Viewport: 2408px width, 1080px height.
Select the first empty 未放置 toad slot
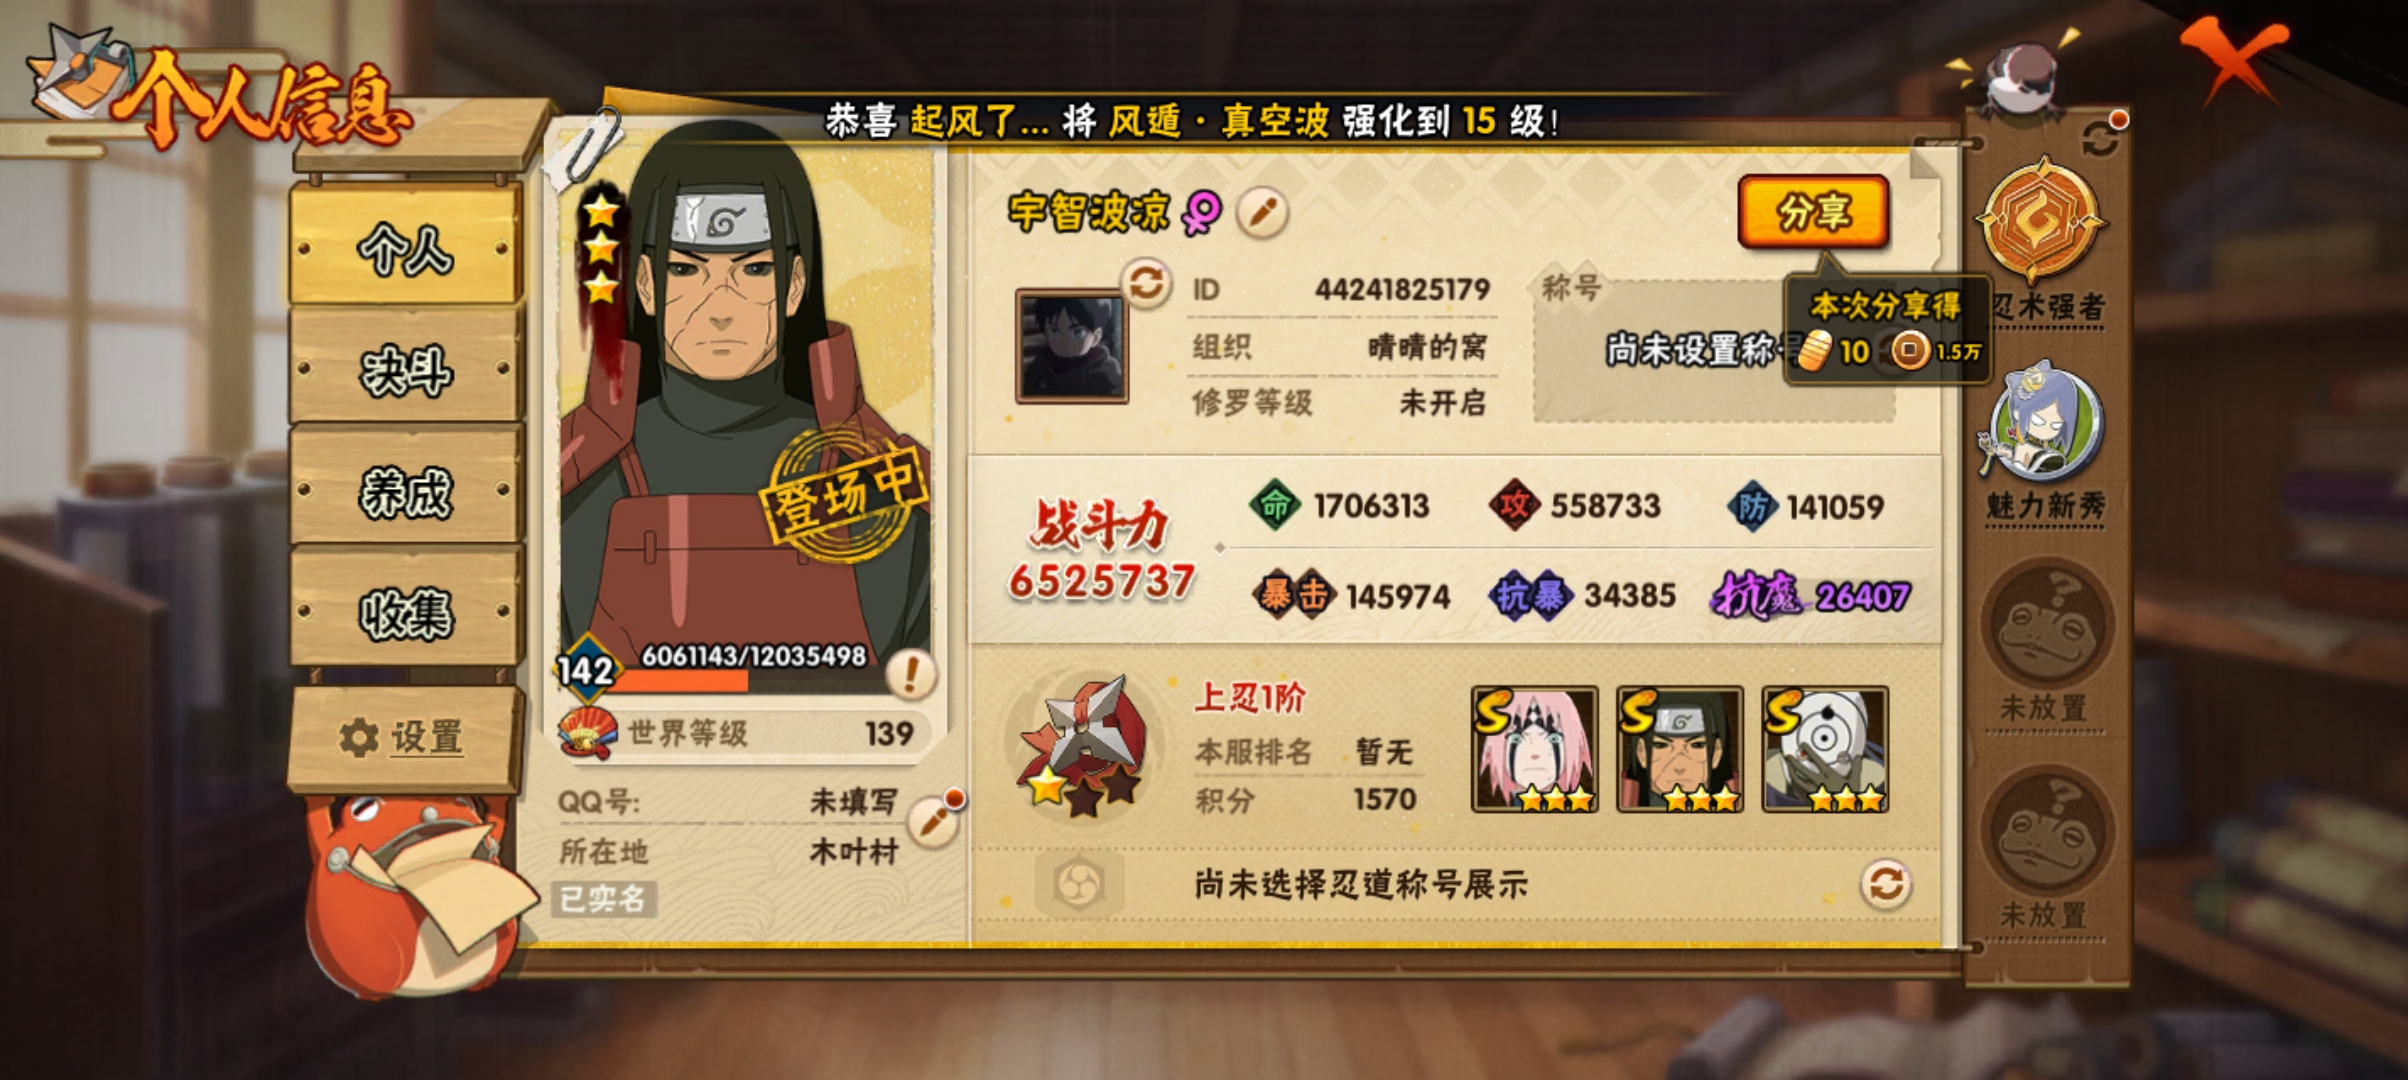(x=2046, y=624)
